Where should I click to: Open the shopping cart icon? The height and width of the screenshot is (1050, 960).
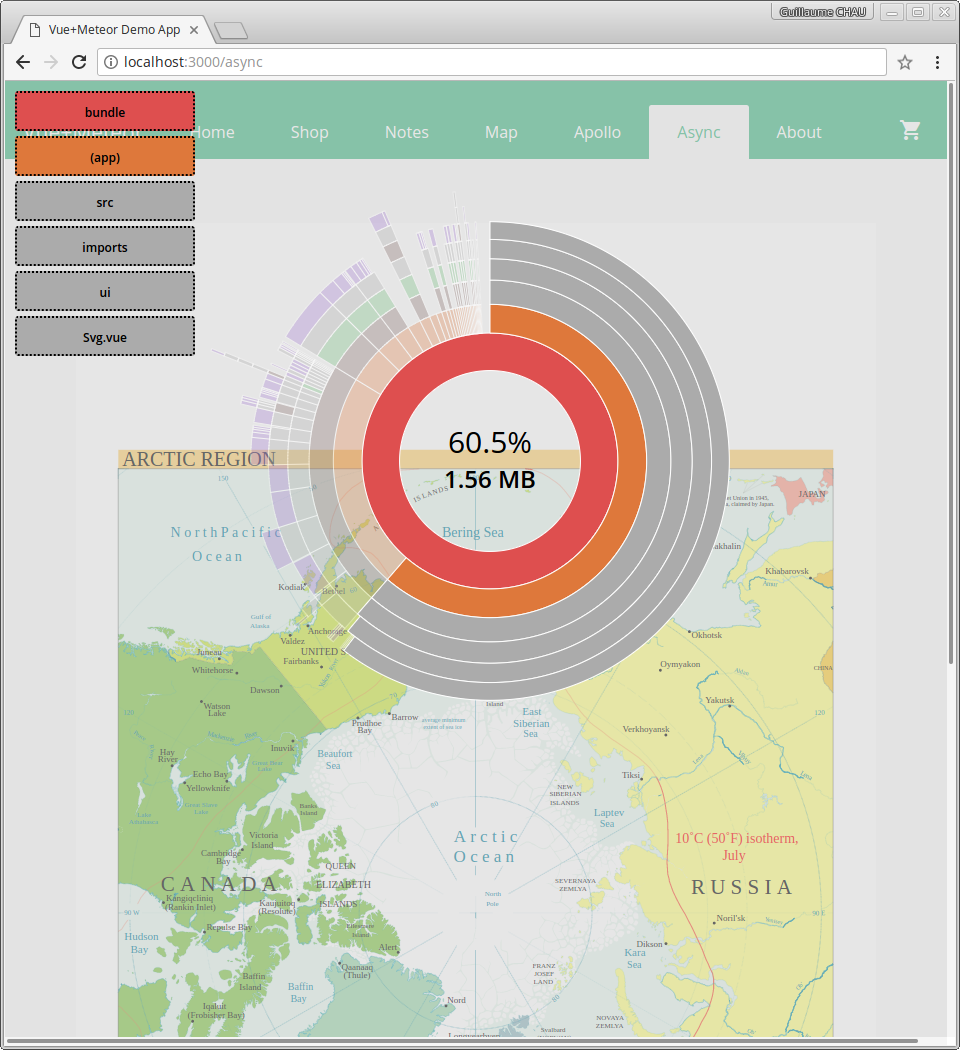pyautogui.click(x=910, y=130)
